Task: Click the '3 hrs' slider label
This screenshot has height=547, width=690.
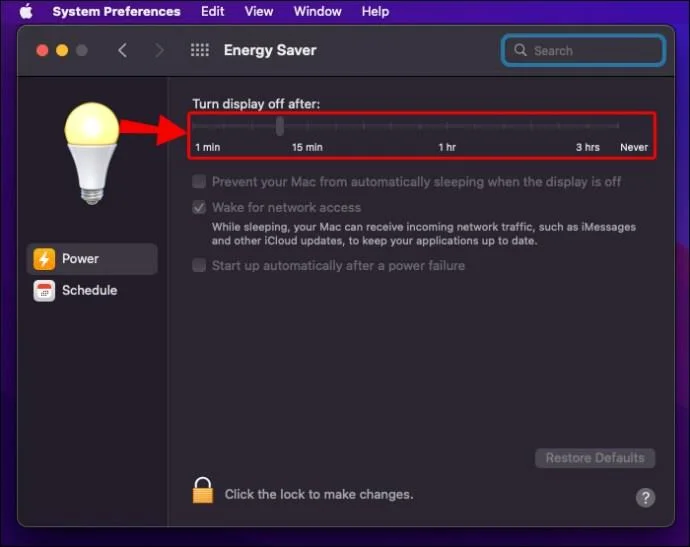Action: (587, 147)
